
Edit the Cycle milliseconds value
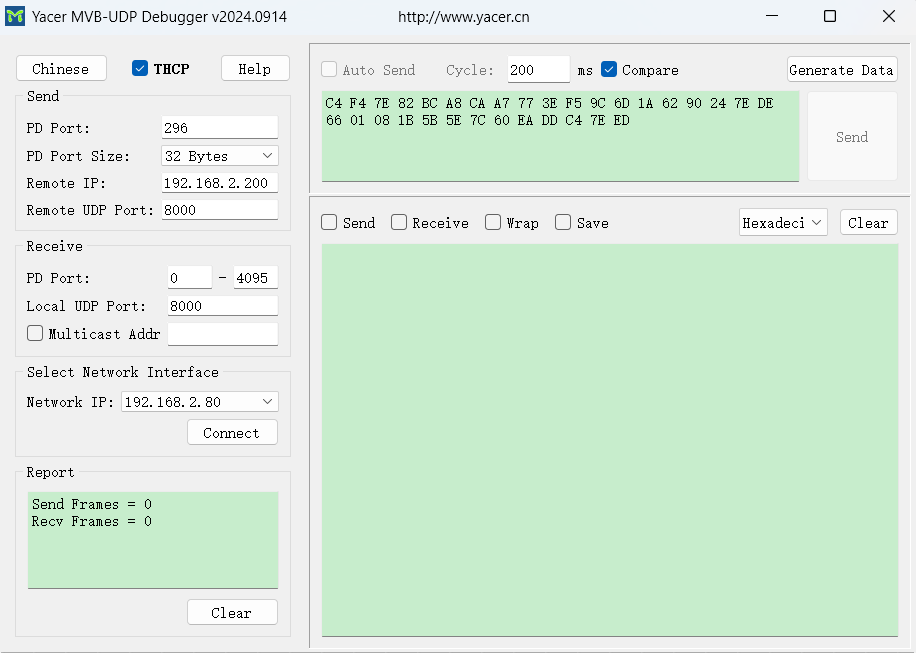coord(537,69)
